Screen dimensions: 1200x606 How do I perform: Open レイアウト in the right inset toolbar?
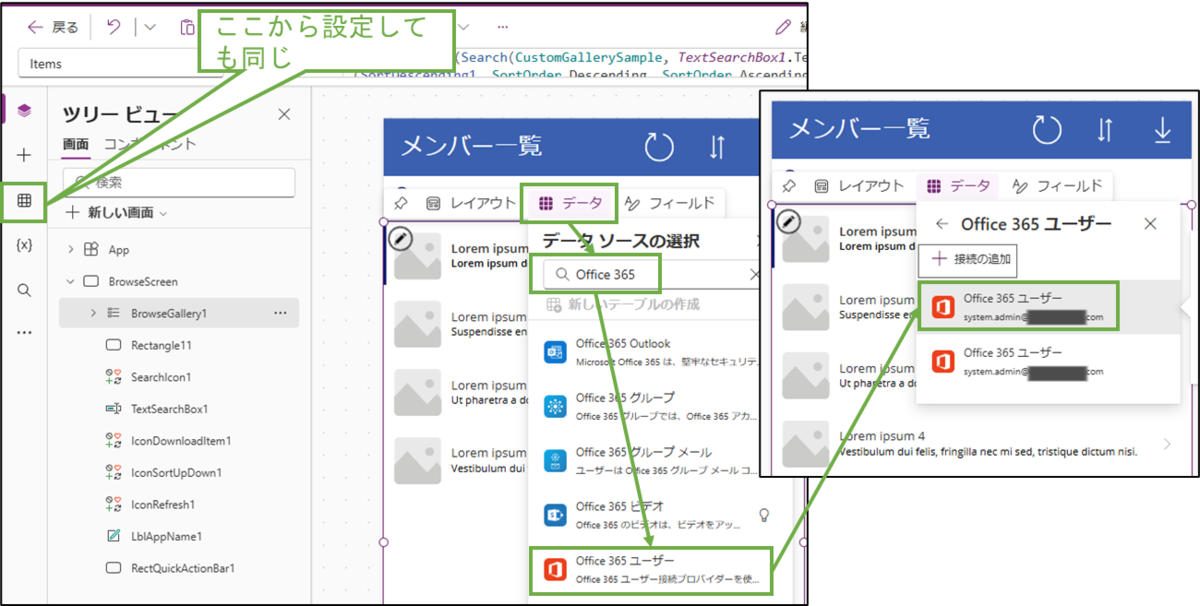(x=858, y=185)
